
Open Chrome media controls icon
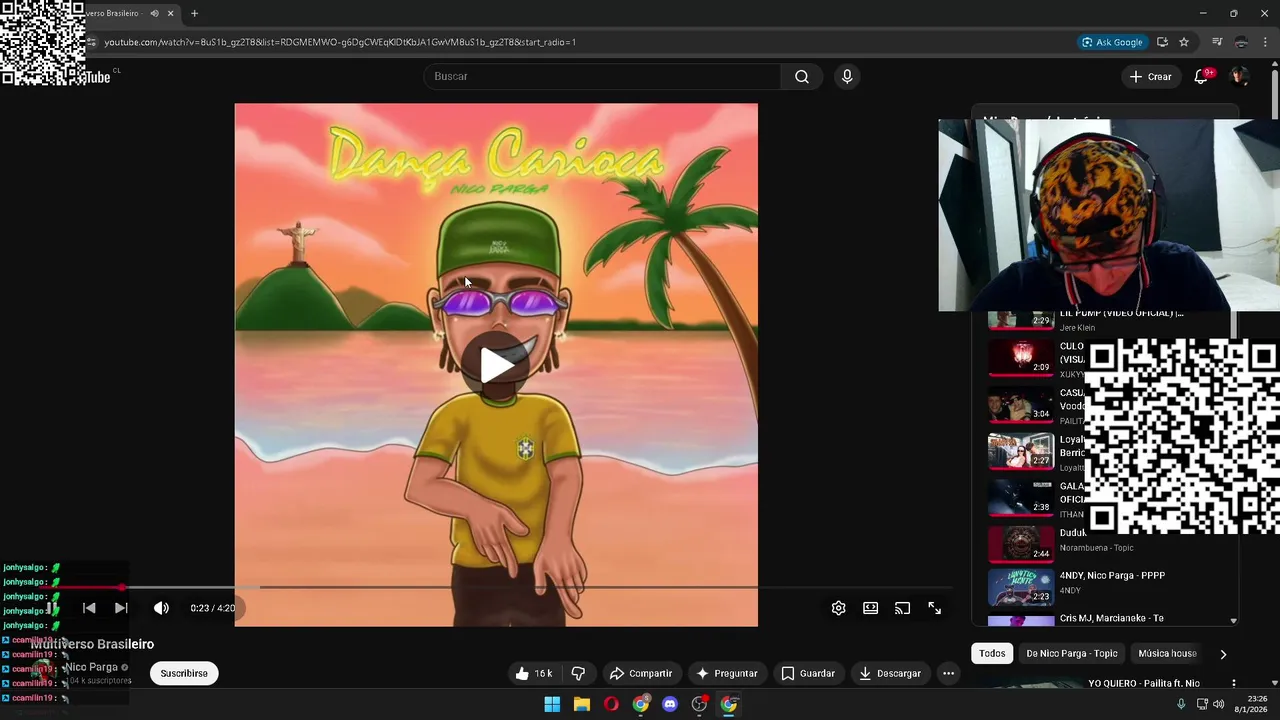1217,42
